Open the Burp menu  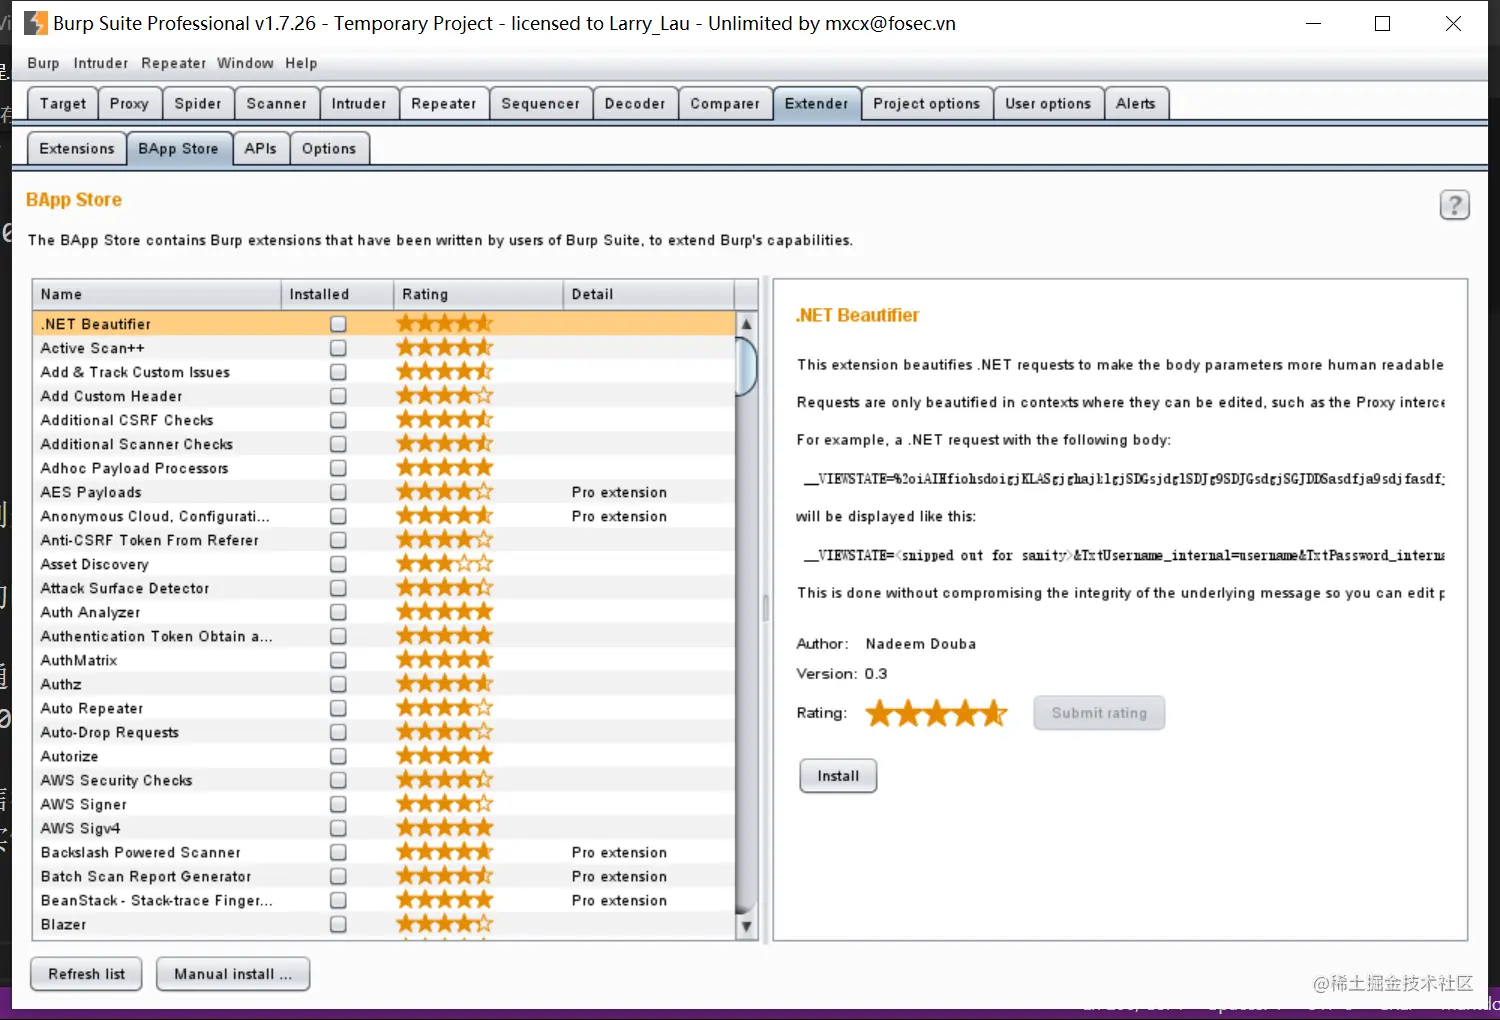[x=43, y=63]
